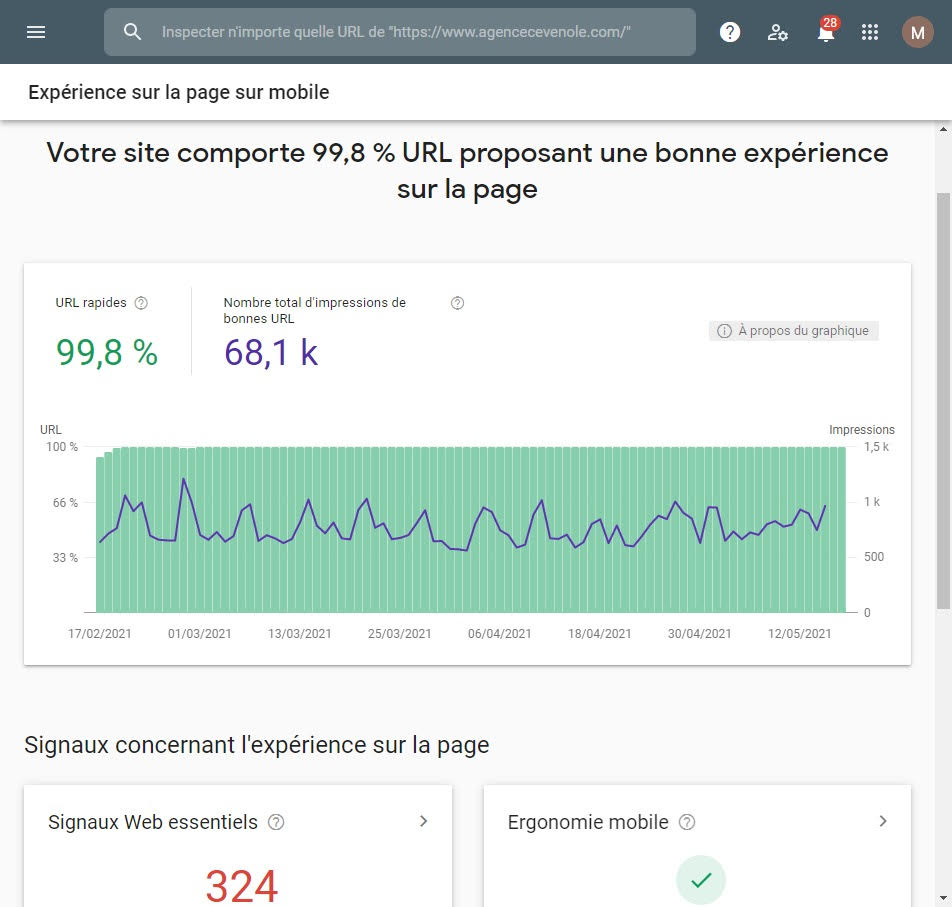Click the Ergonomie mobile card title
The image size is (952, 907).
[588, 822]
